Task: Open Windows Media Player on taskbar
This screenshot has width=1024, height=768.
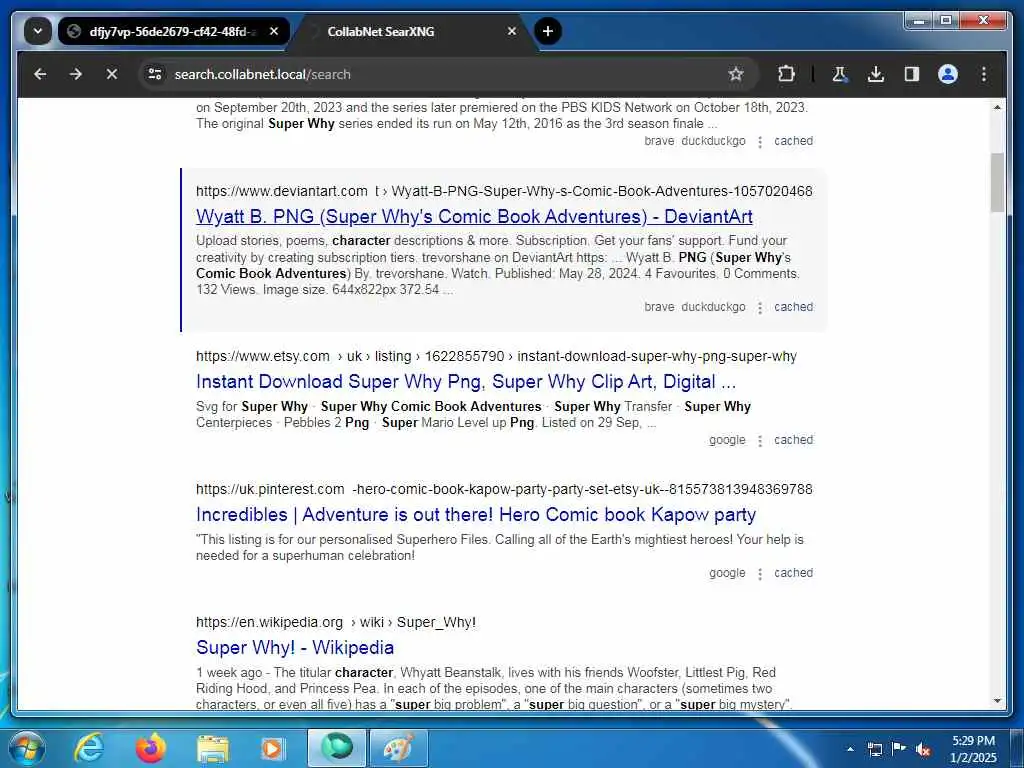Action: 273,748
